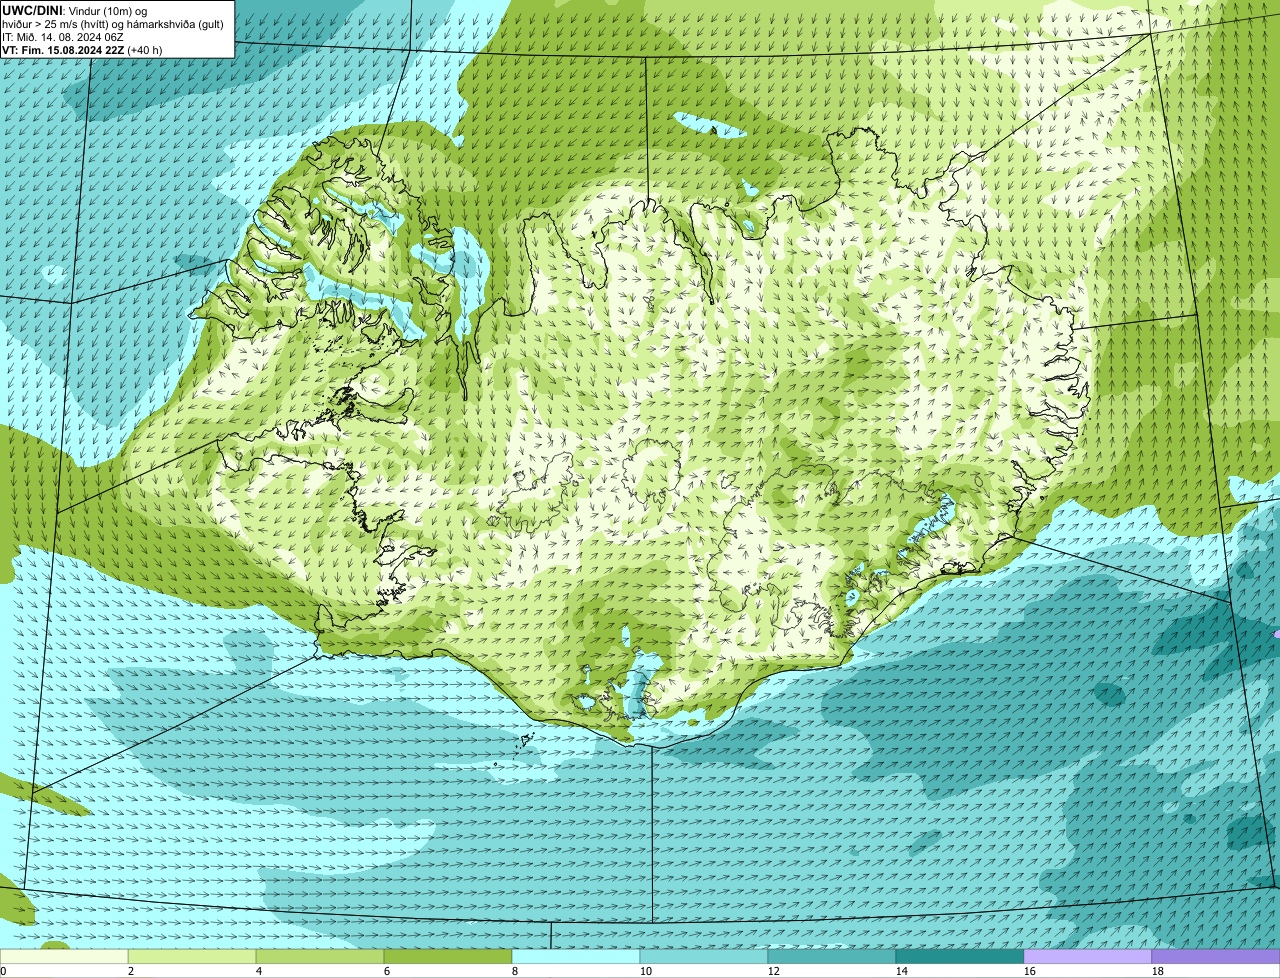The height and width of the screenshot is (978, 1280).
Task: Select the purple legend swatch above 18 m/s
Action: click(x=1216, y=956)
